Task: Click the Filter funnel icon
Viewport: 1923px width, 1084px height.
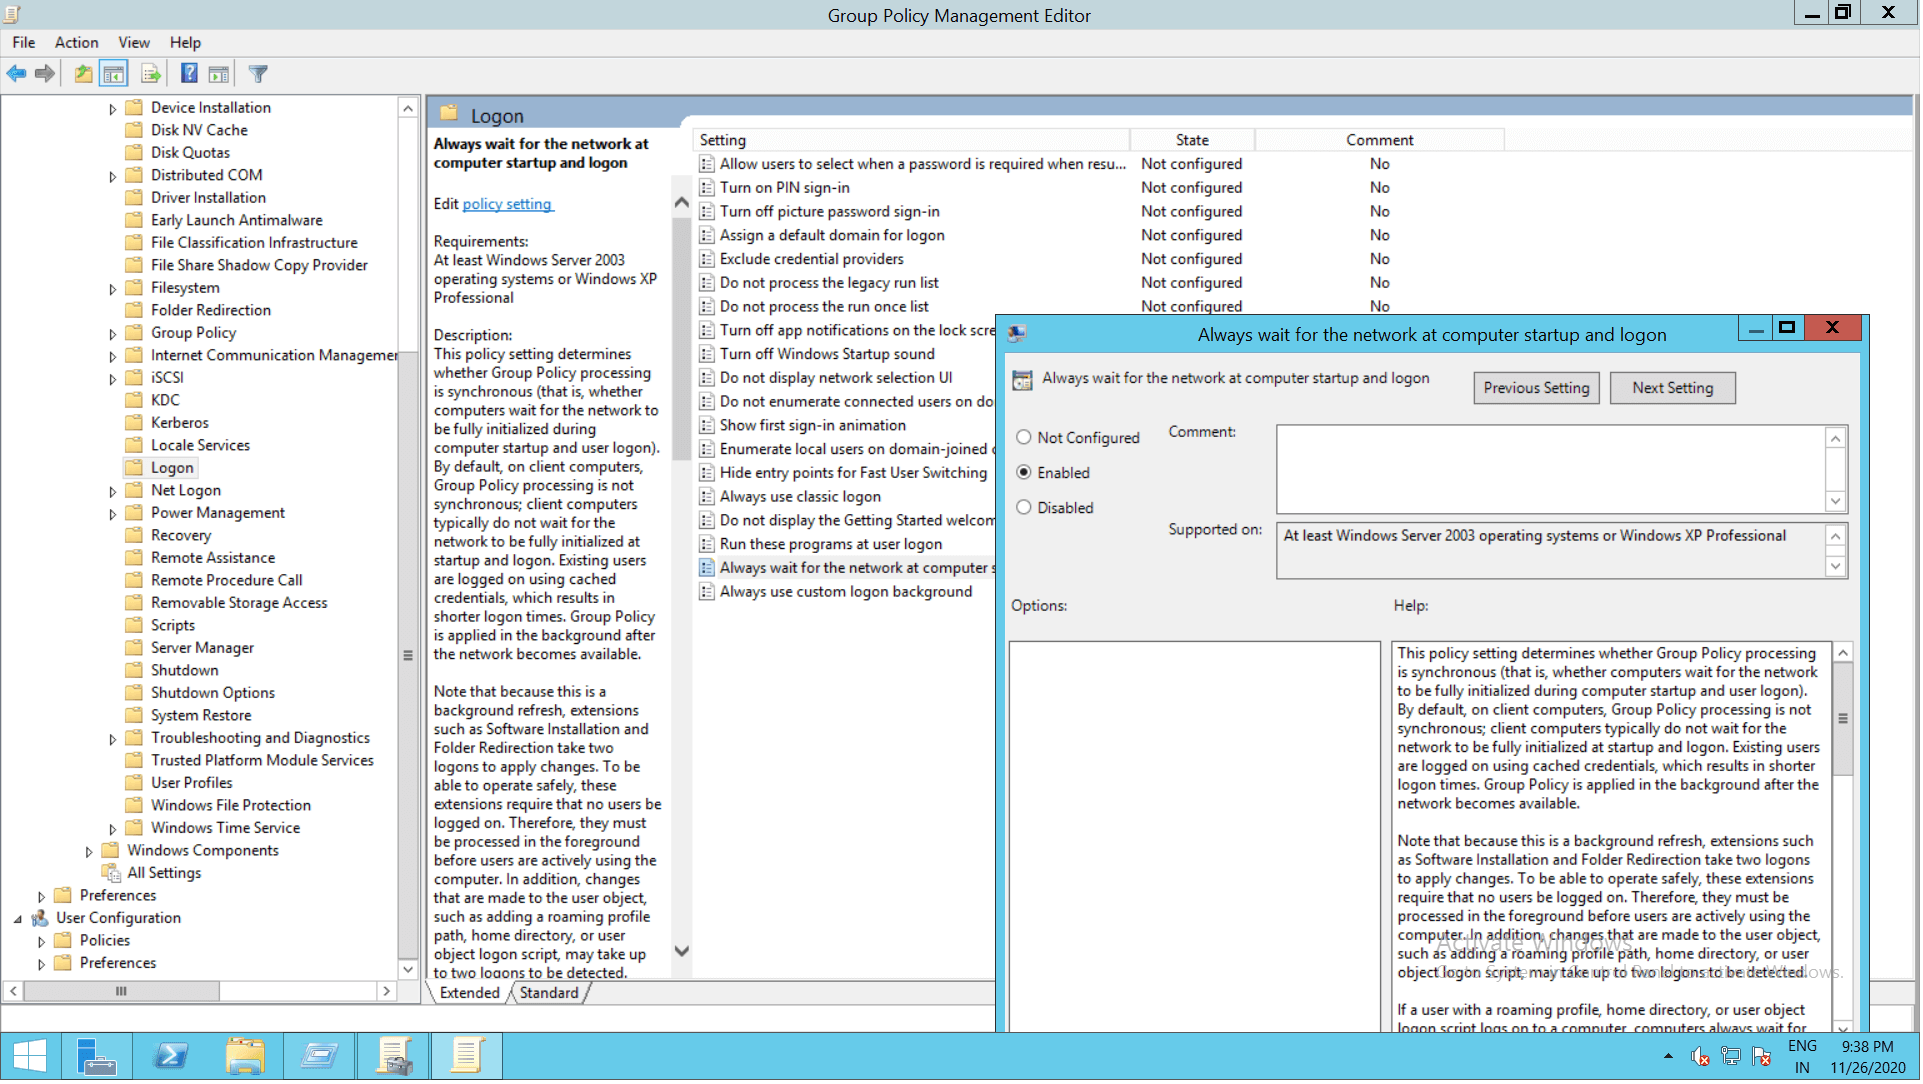Action: click(258, 73)
